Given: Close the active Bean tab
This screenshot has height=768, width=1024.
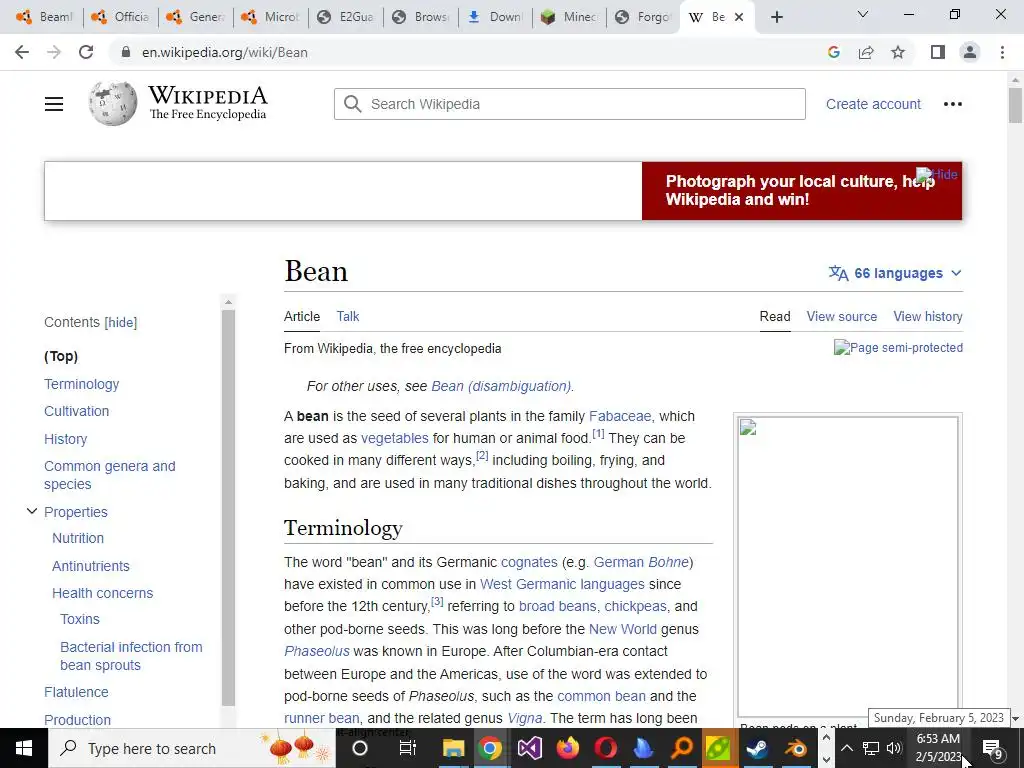Looking at the screenshot, I should tap(739, 17).
